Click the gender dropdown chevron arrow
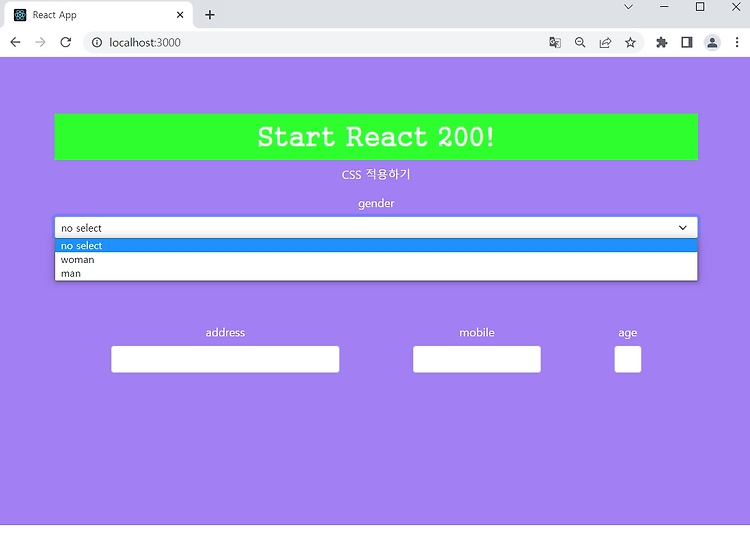Screen dimensions: 750x534 [x=683, y=228]
